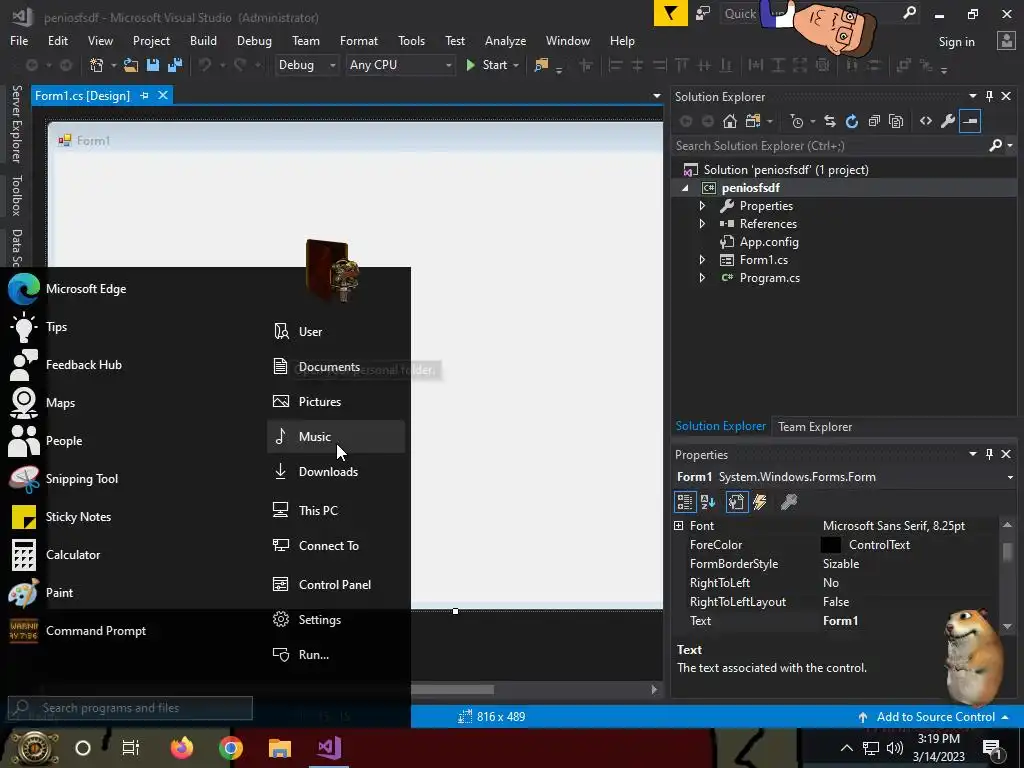Open Music from the Start menu
Viewport: 1024px width, 768px height.
point(336,436)
